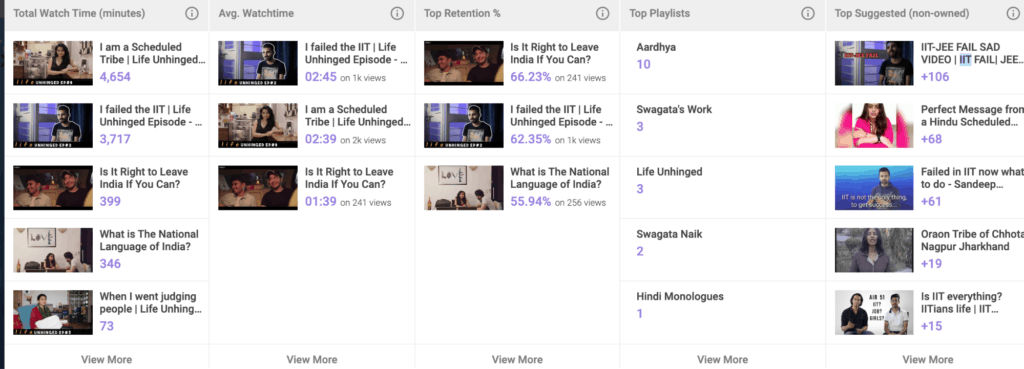Viewport: 1024px width, 369px height.
Task: Open info icon for Top Retention %
Action: 603,13
